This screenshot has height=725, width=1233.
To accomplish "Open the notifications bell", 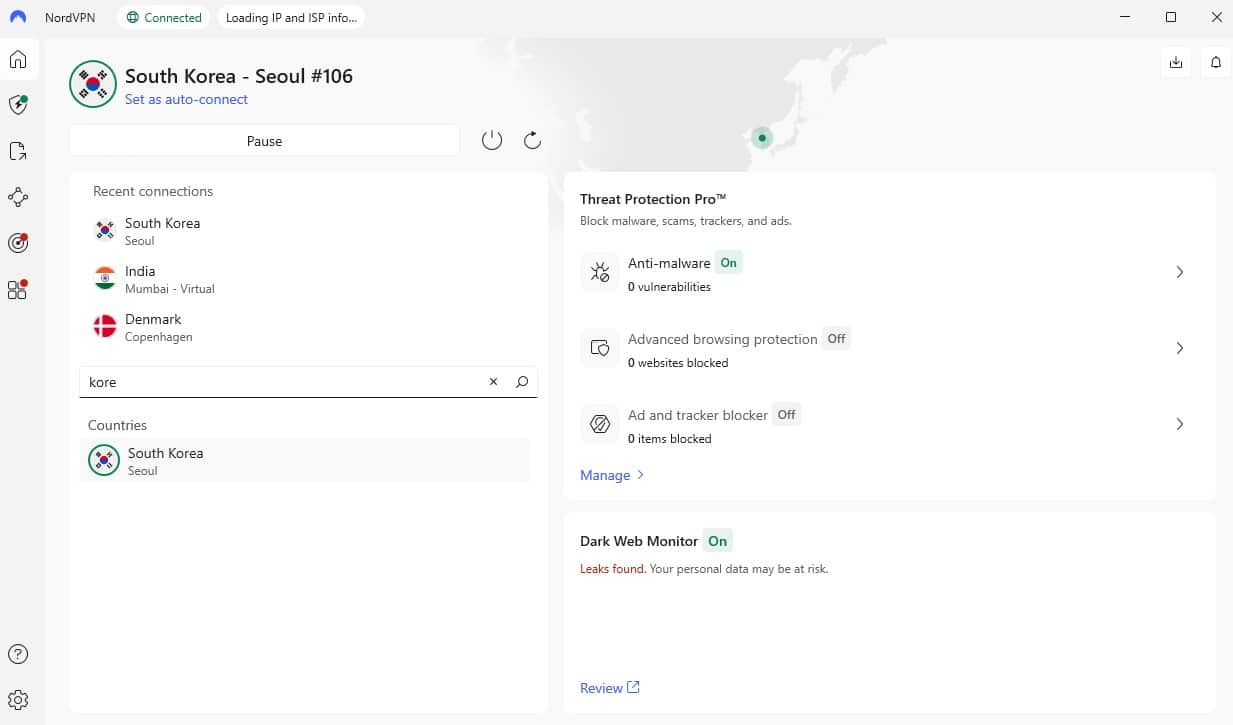I will tap(1216, 62).
